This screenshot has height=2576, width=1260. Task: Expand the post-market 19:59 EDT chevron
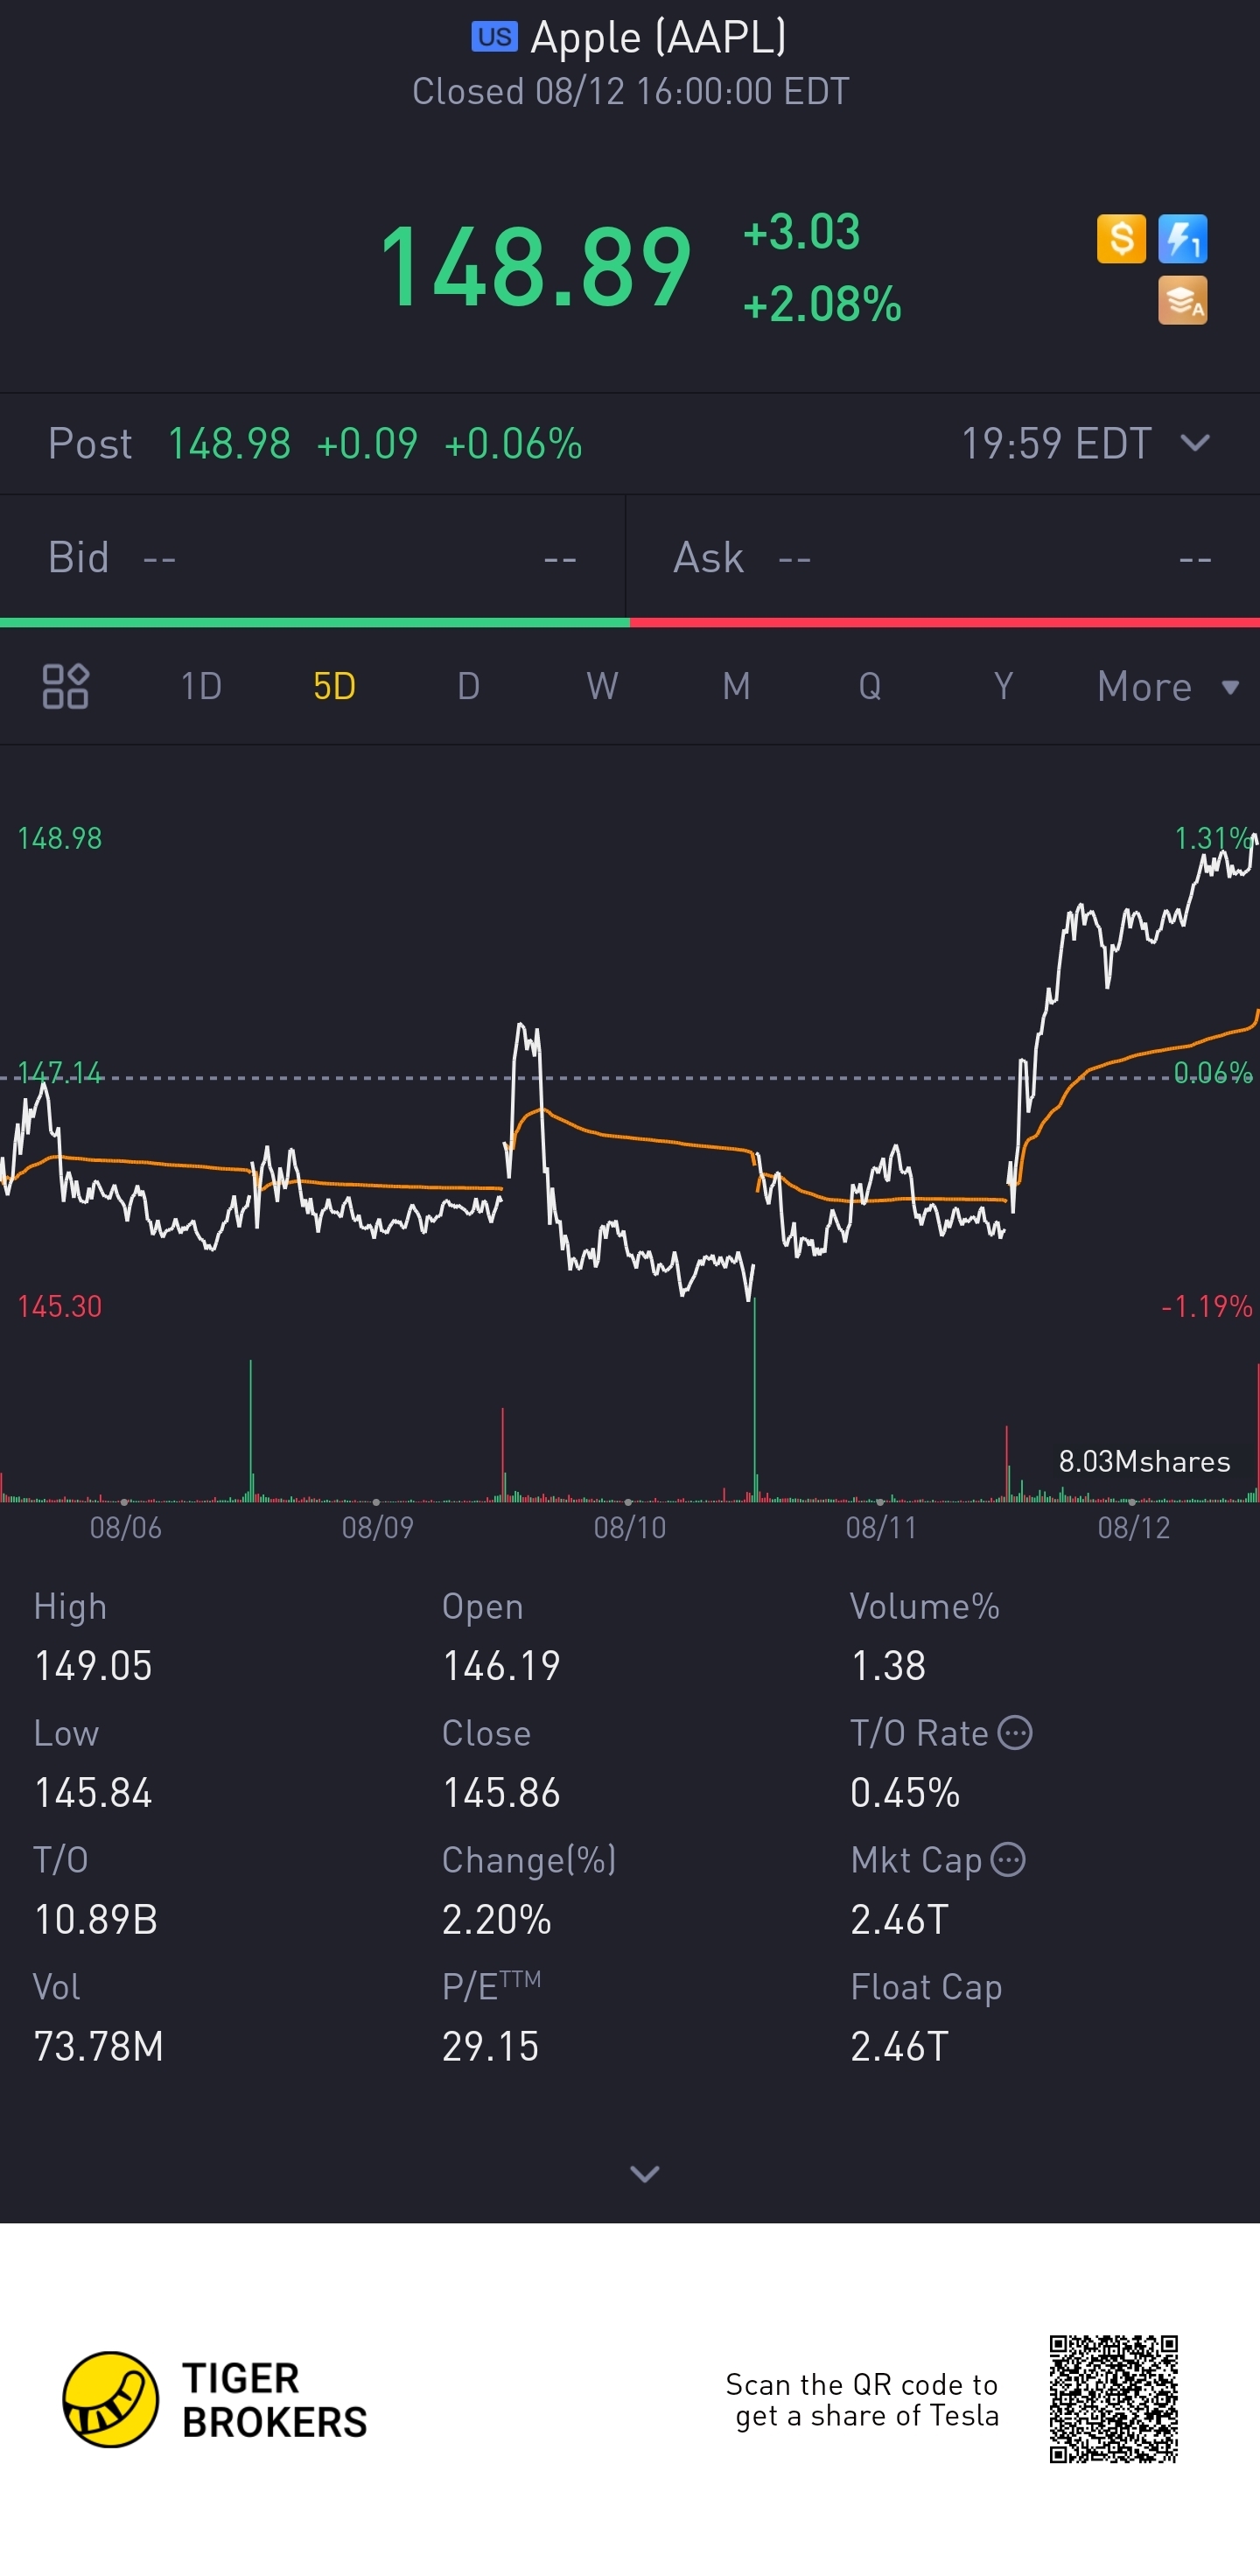1195,443
